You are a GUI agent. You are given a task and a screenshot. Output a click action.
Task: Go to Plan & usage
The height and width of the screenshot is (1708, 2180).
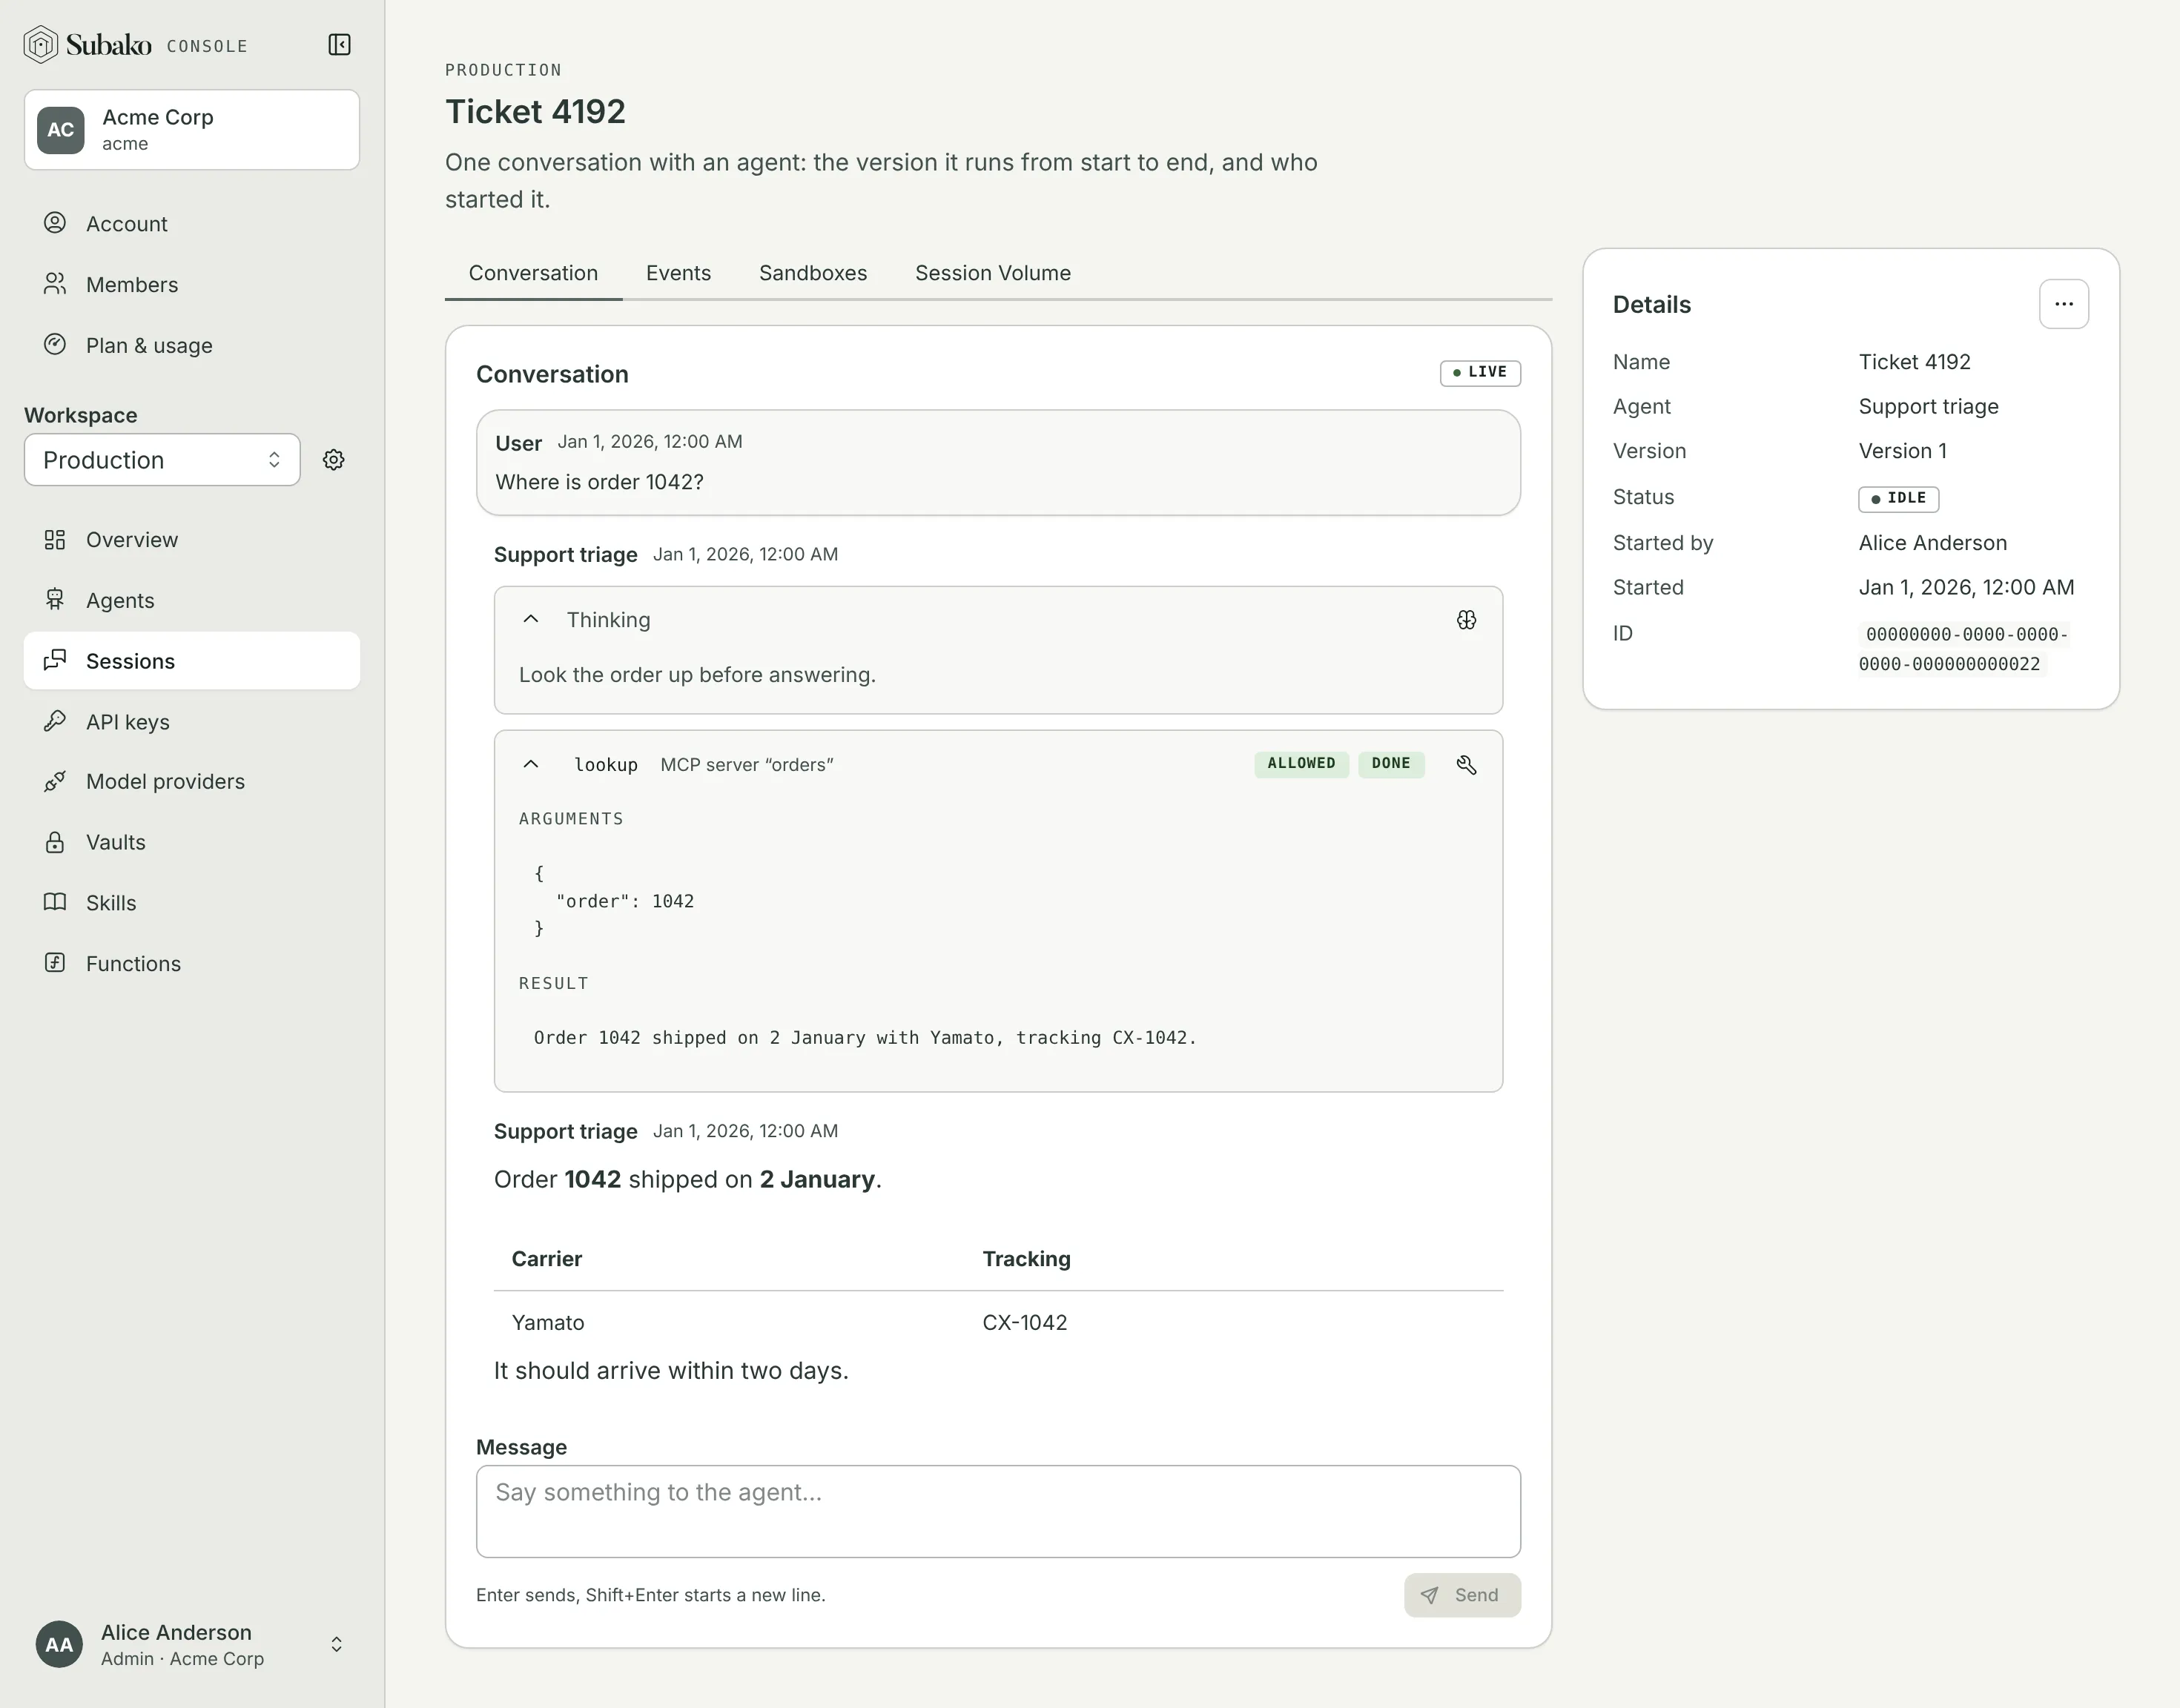192,346
